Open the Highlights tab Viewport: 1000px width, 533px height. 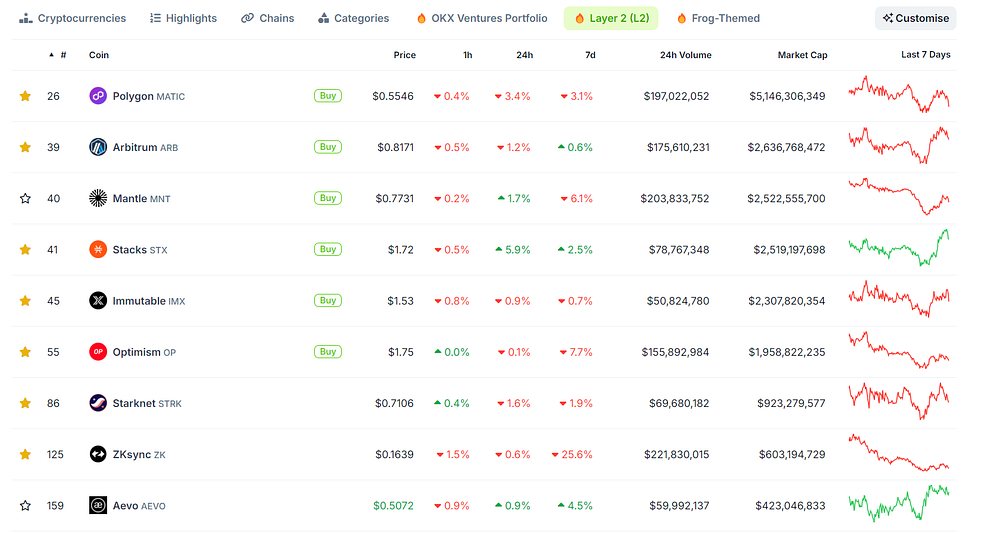coord(184,18)
